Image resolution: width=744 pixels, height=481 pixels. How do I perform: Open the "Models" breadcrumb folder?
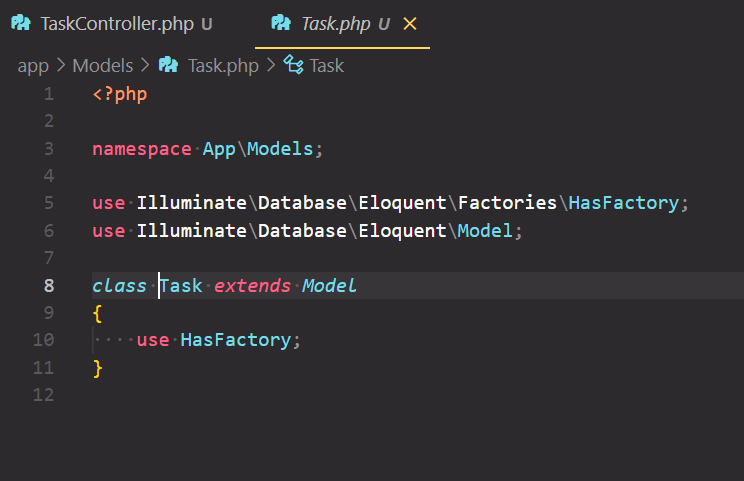point(102,66)
